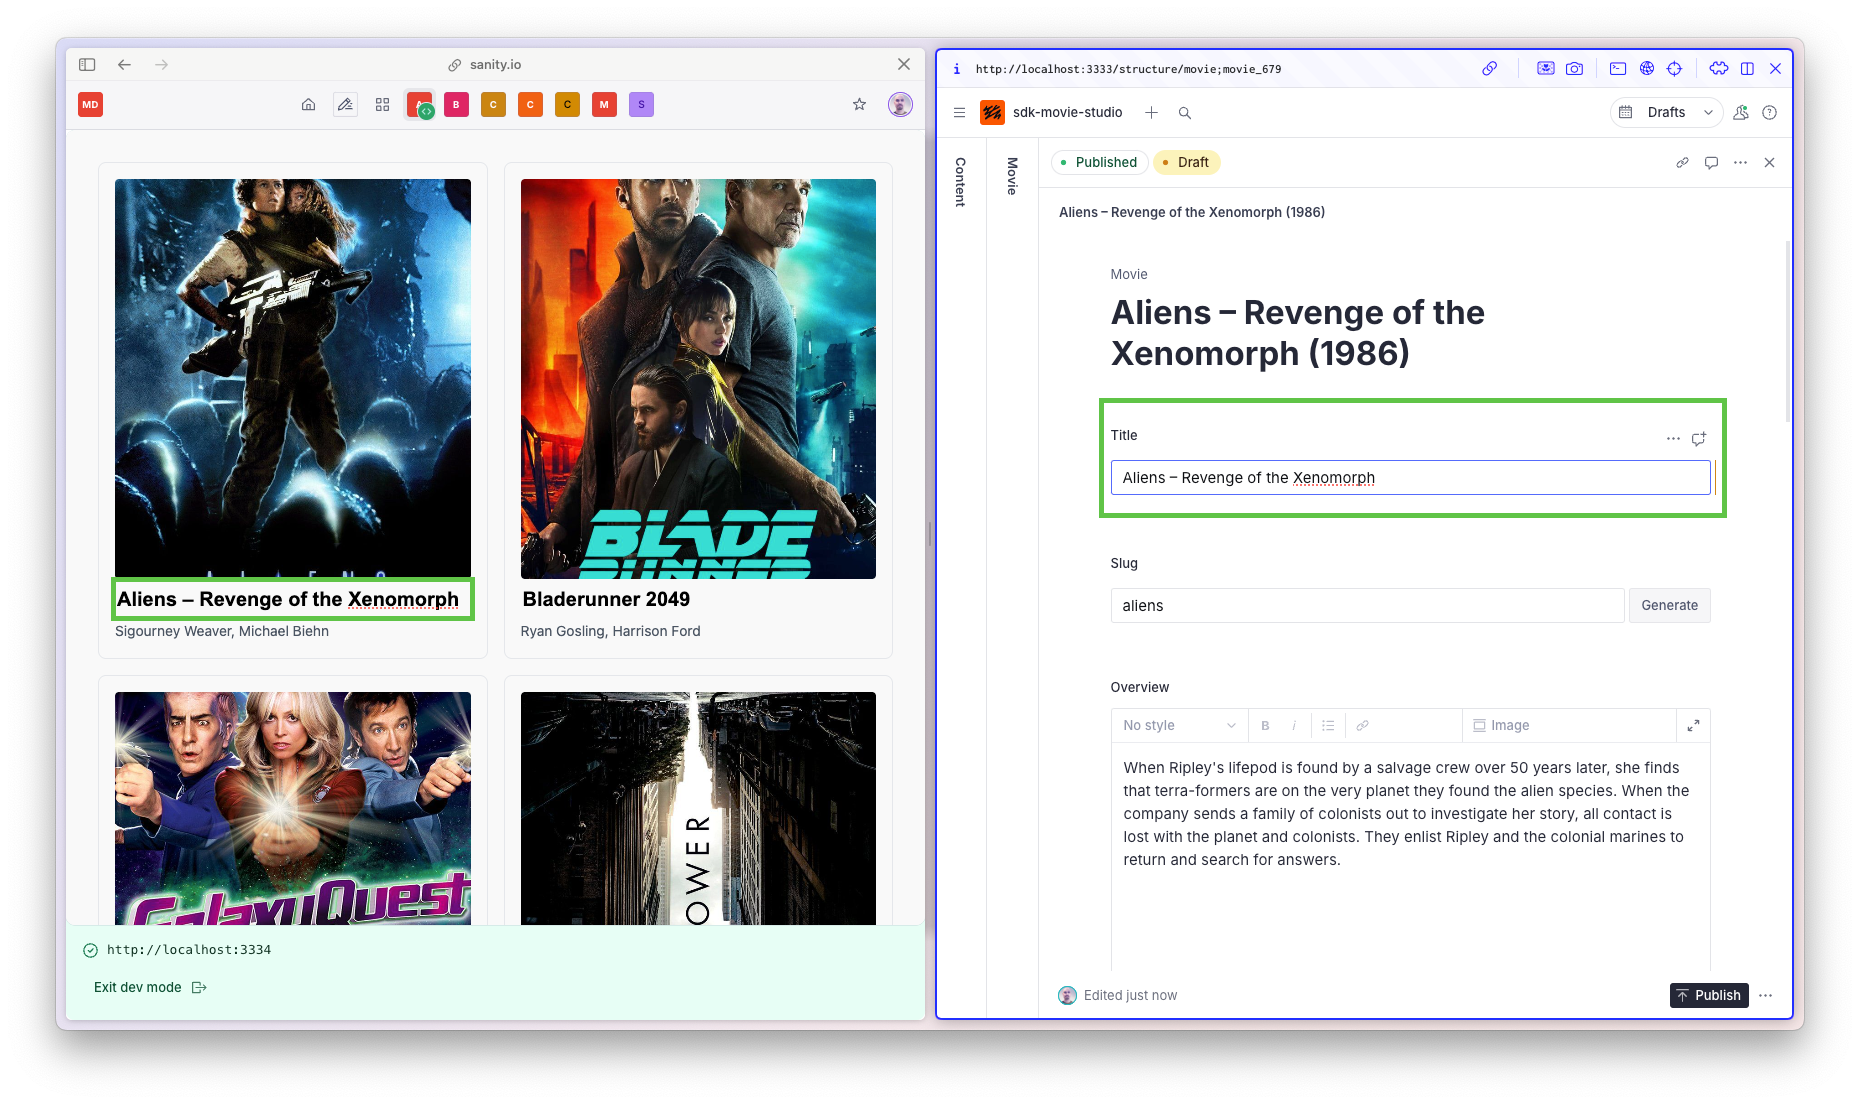Open search in sdk-movie-studio
The height and width of the screenshot is (1104, 1860).
[1185, 113]
